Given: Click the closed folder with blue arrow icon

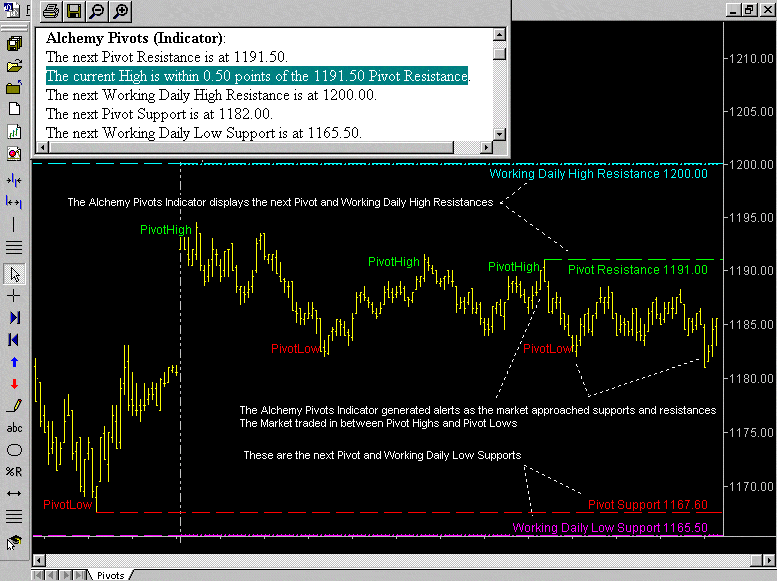Looking at the screenshot, I should [14, 87].
